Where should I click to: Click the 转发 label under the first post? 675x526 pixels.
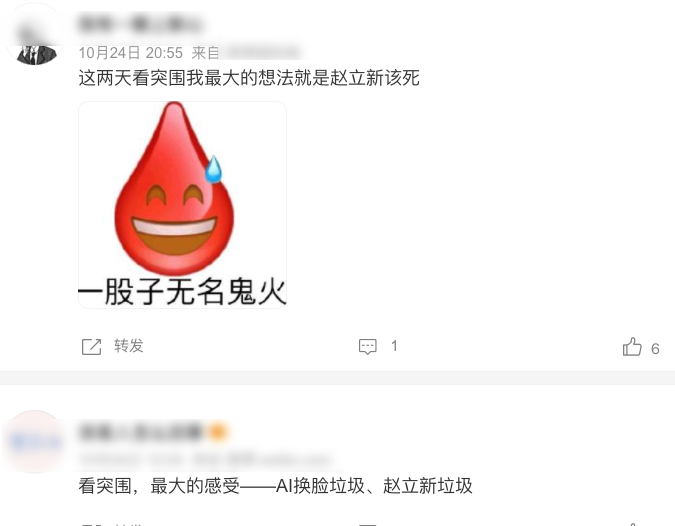[x=128, y=346]
